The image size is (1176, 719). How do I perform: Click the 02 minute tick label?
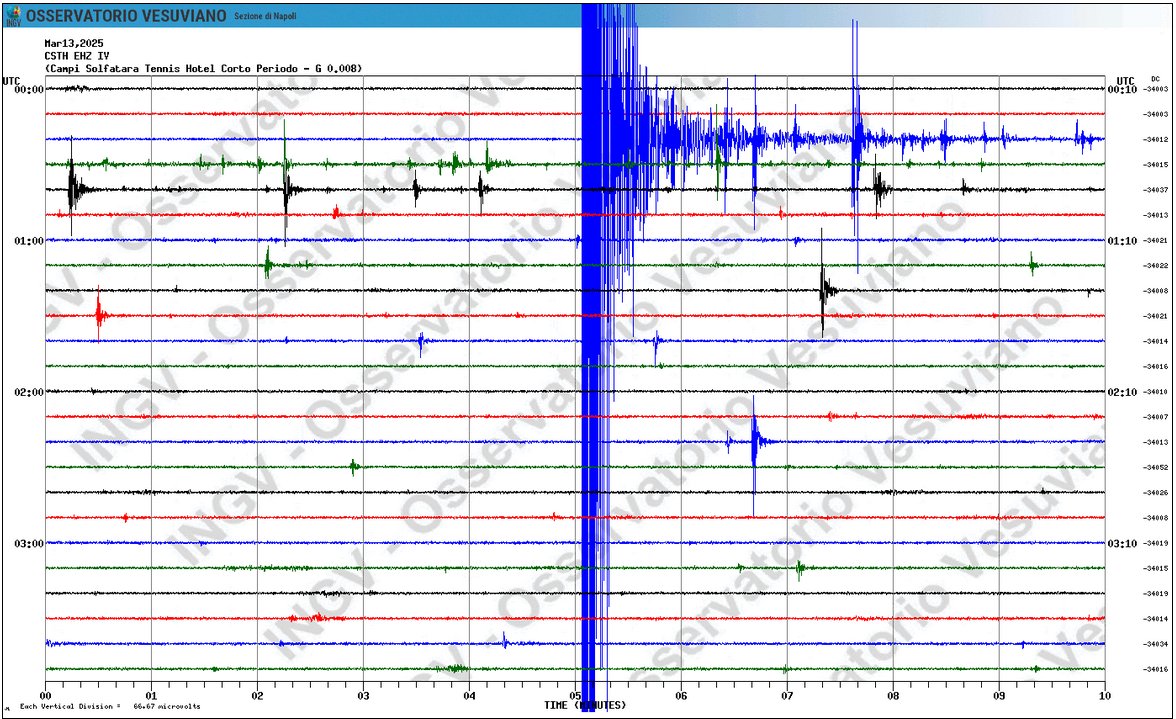(257, 696)
